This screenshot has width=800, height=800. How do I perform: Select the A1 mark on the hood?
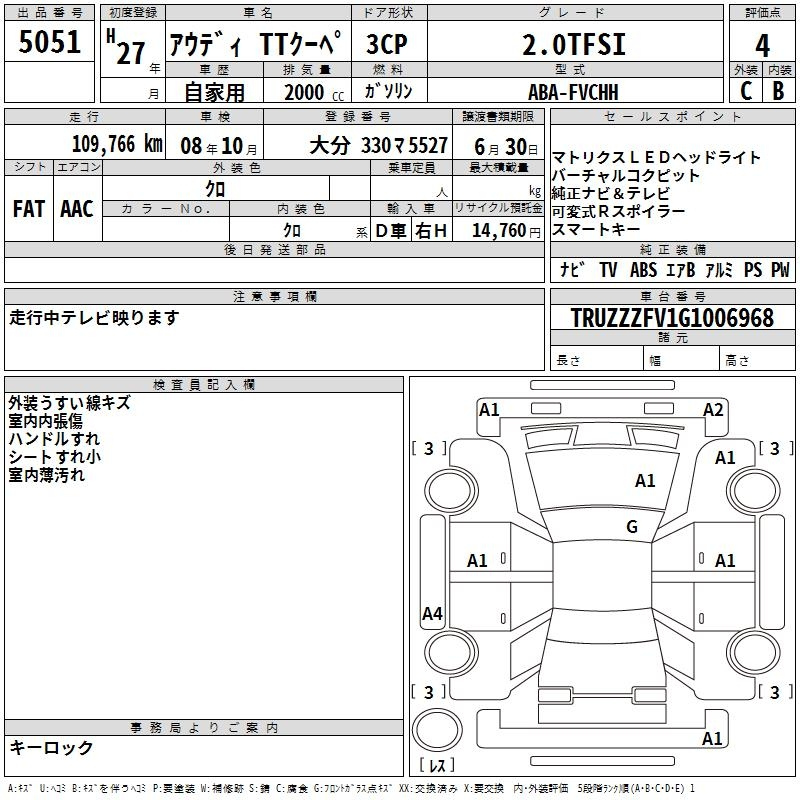pos(645,480)
